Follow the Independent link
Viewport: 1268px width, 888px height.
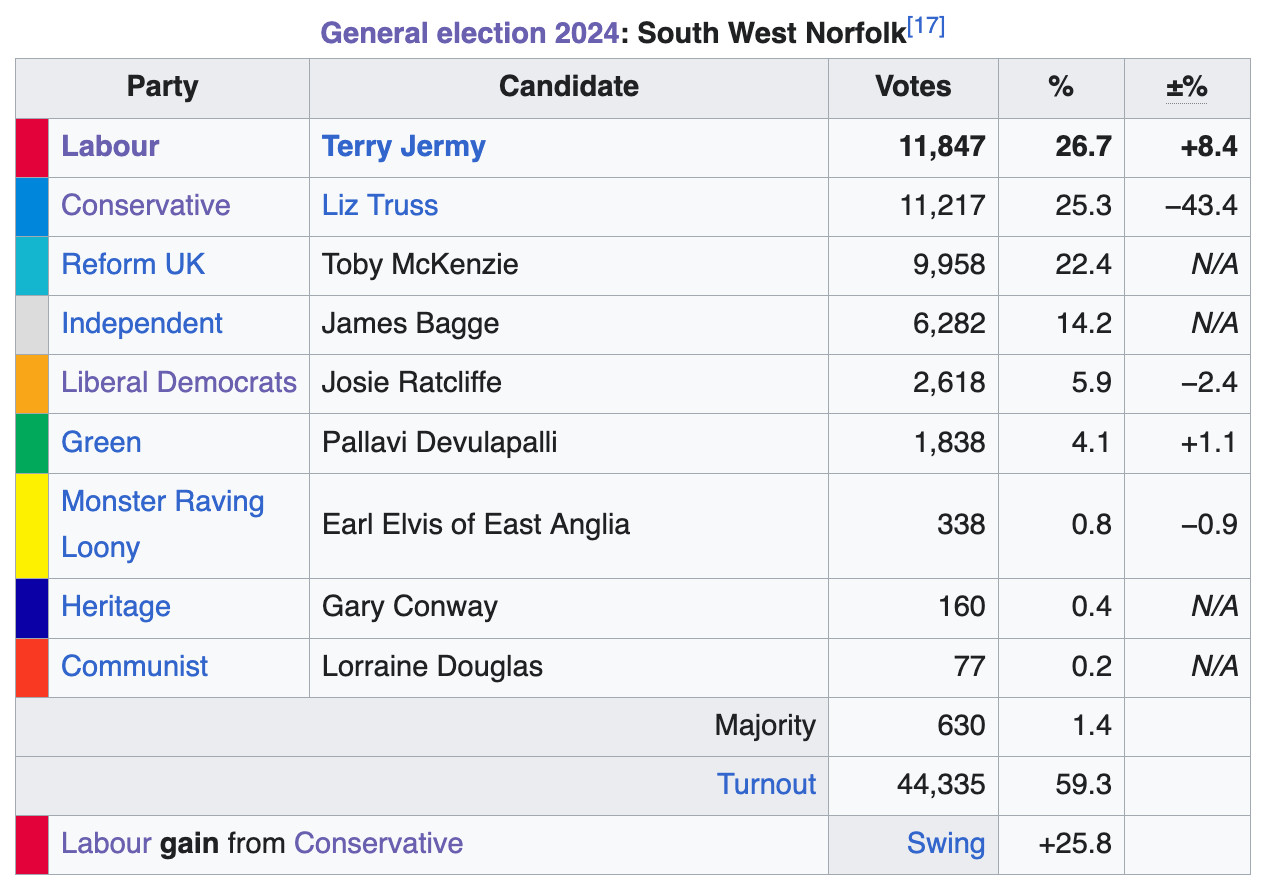(x=142, y=323)
